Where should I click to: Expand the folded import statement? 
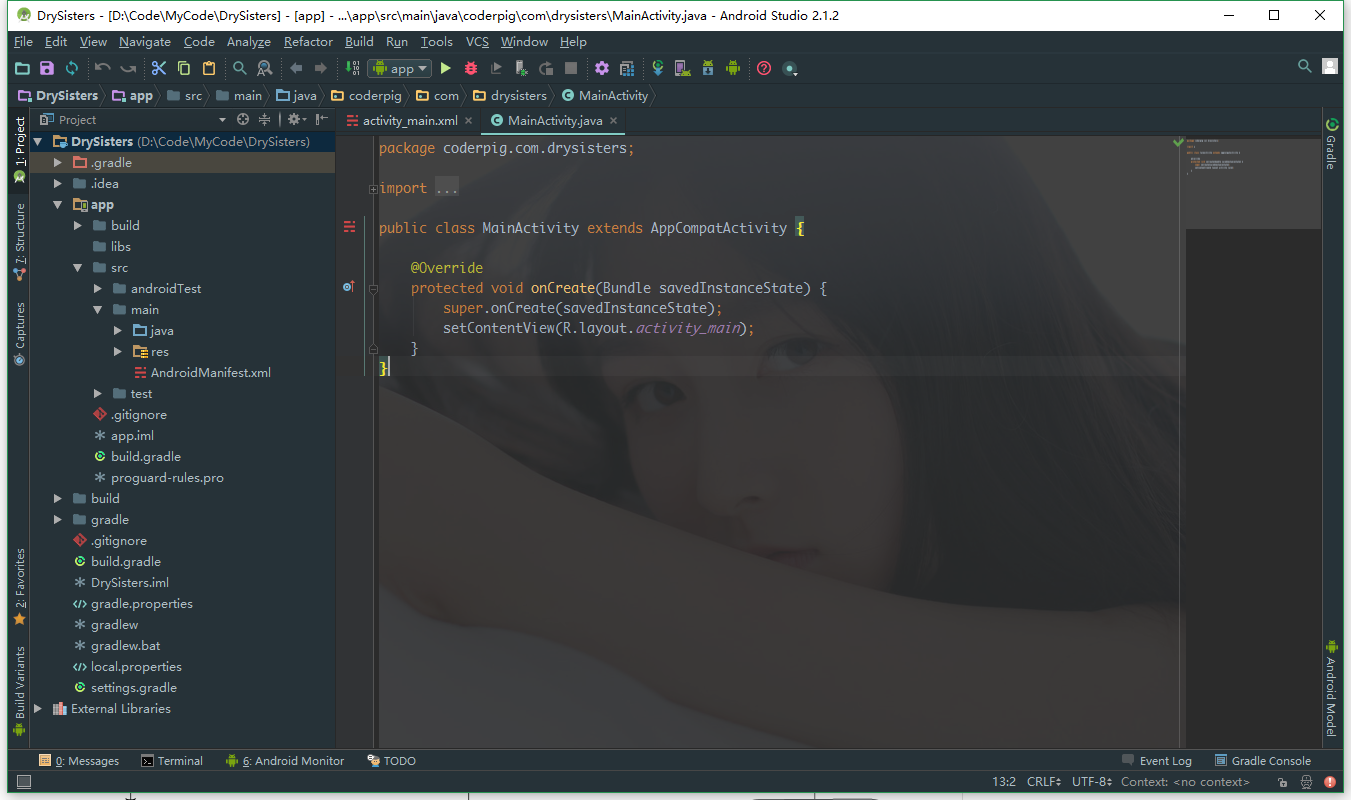(373, 188)
